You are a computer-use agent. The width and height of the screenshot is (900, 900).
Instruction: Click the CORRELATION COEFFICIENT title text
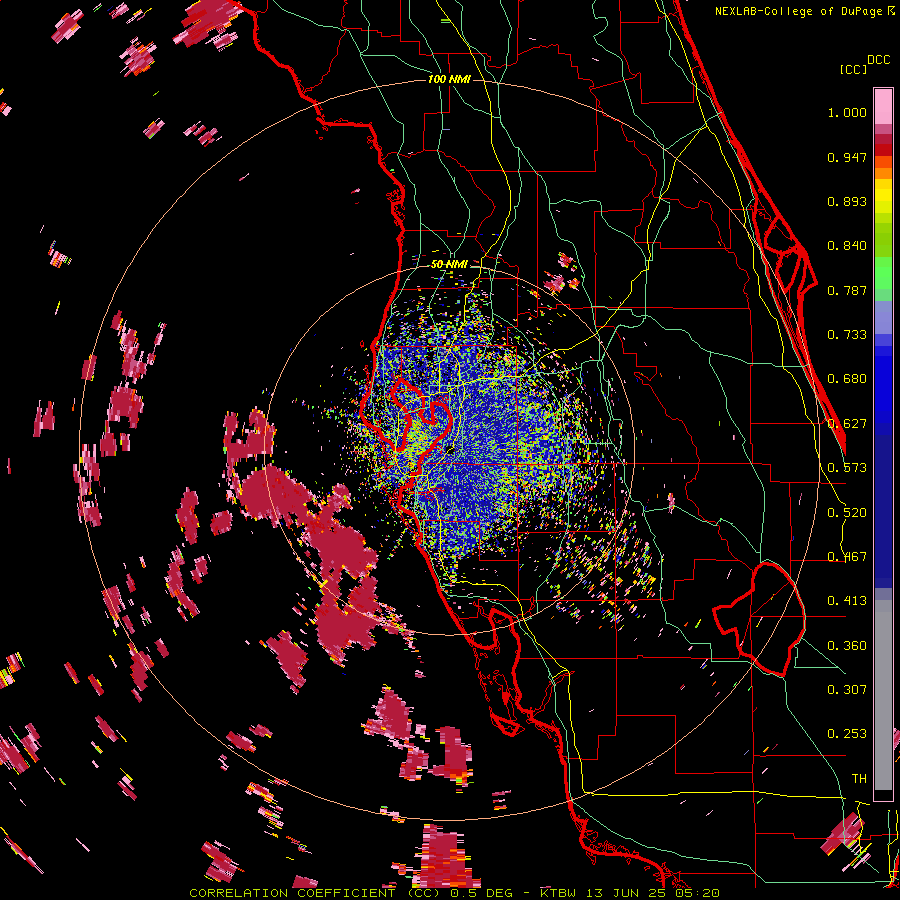pyautogui.click(x=292, y=893)
